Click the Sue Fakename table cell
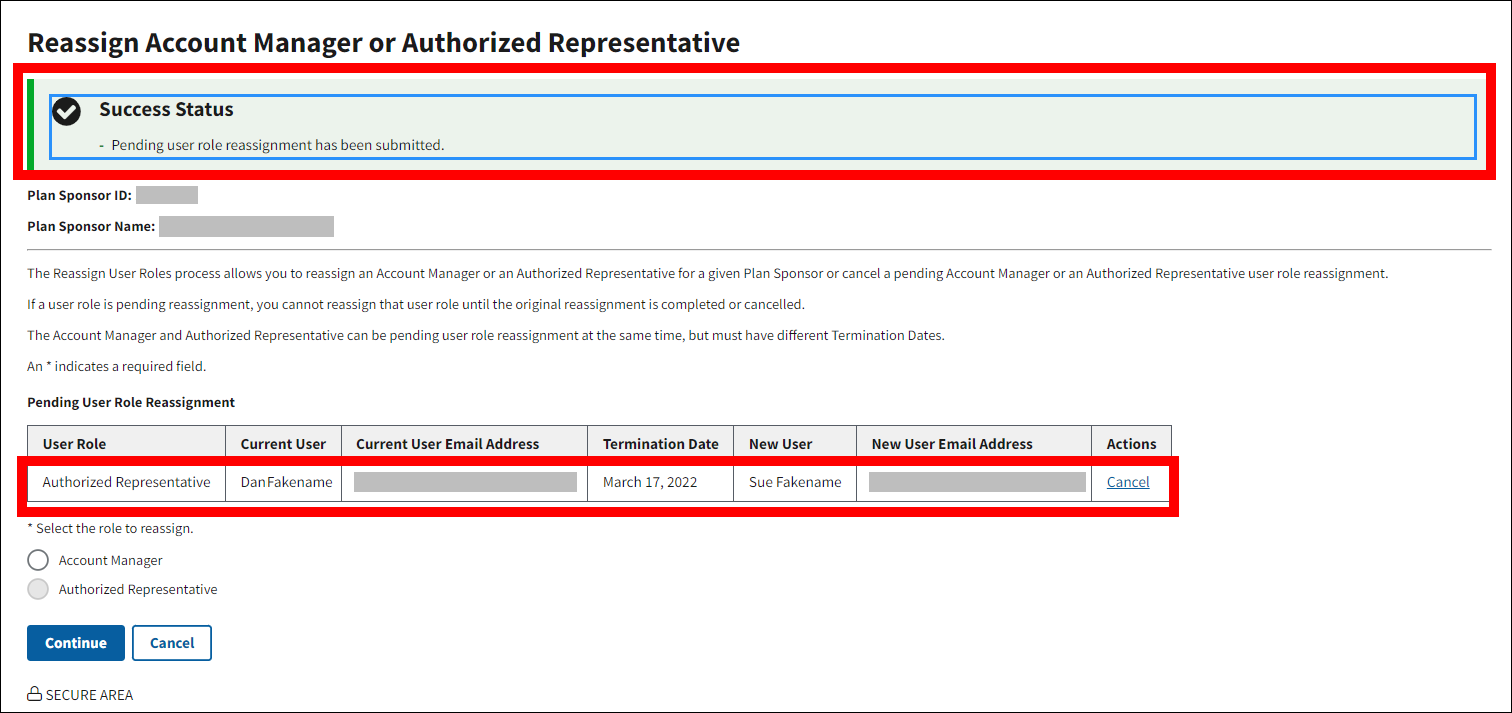This screenshot has width=1512, height=713. point(795,482)
